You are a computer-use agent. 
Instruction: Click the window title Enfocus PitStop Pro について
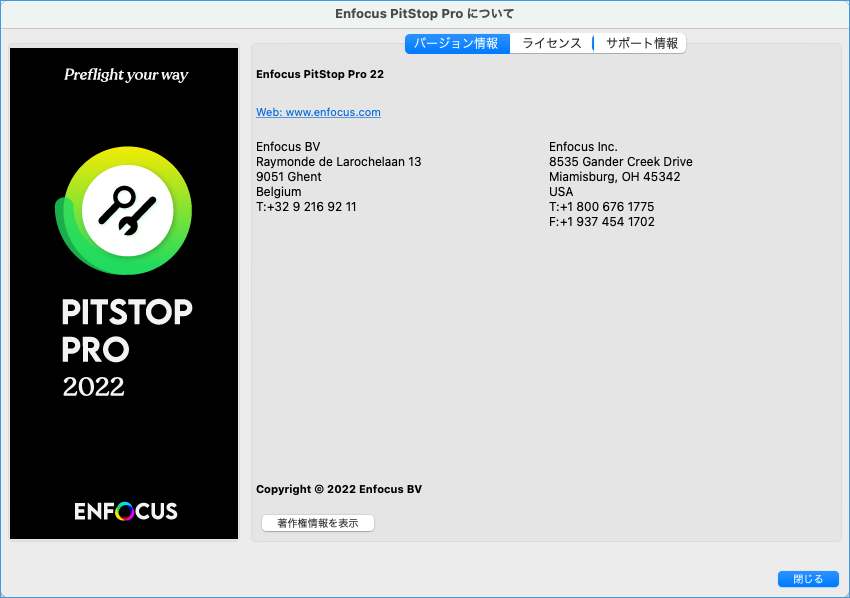[424, 14]
